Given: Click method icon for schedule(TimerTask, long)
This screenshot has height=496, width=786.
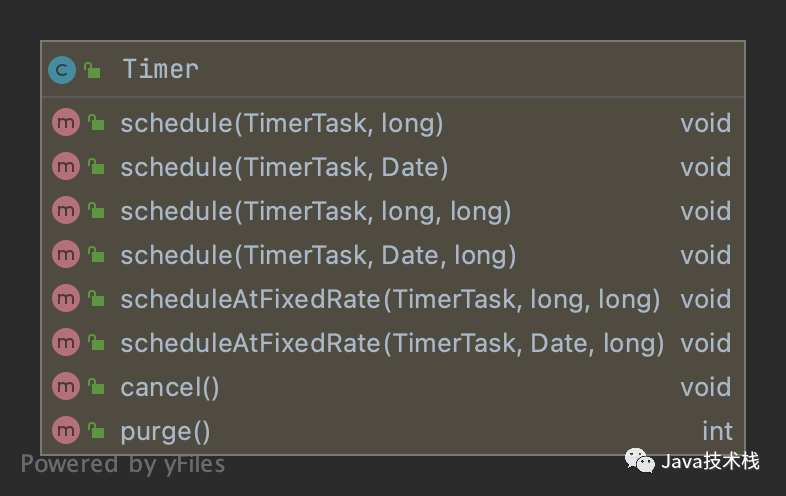Looking at the screenshot, I should [x=66, y=122].
